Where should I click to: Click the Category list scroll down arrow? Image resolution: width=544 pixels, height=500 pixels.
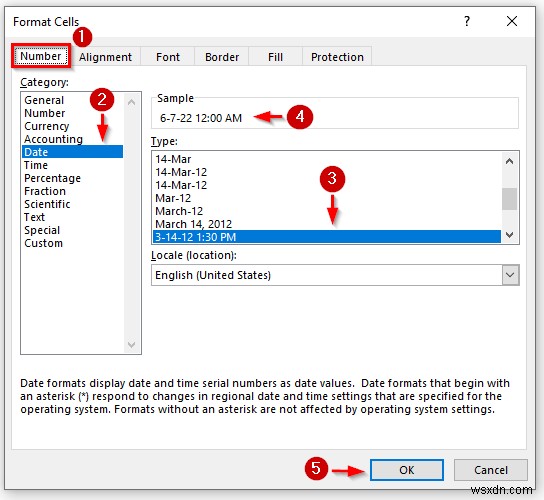131,345
